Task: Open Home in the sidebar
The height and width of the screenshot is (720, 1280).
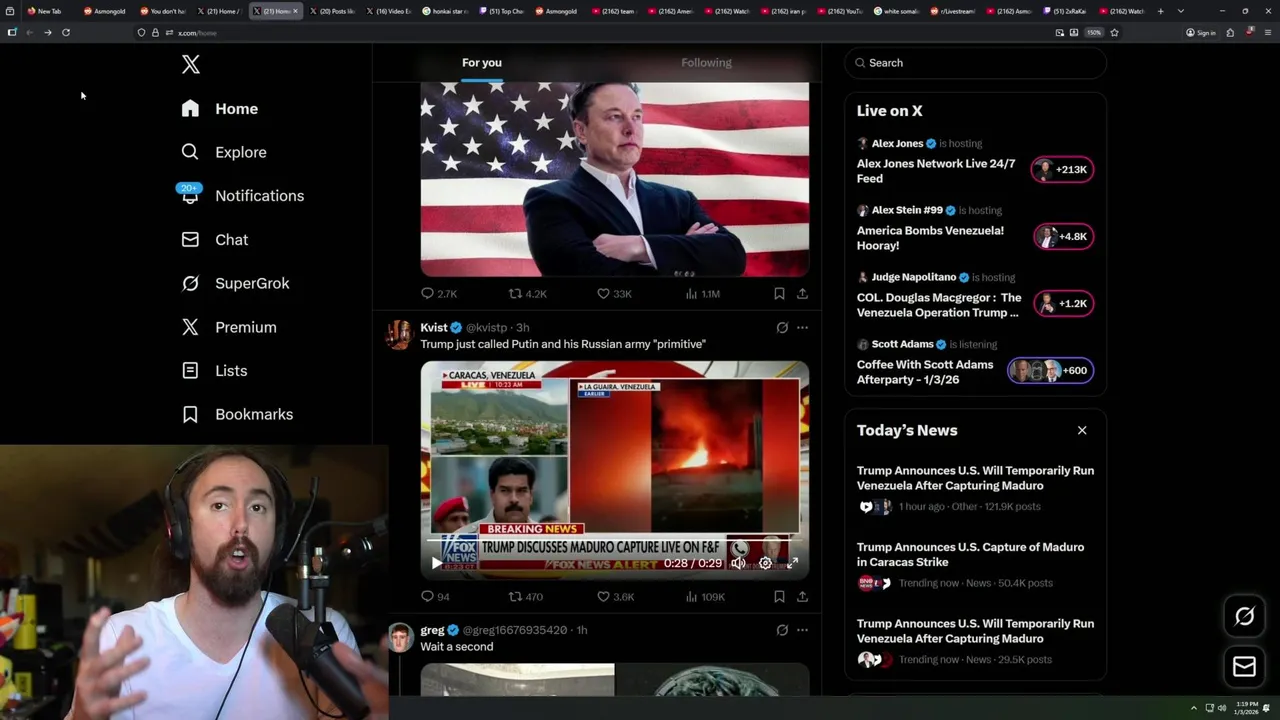Action: [220, 109]
